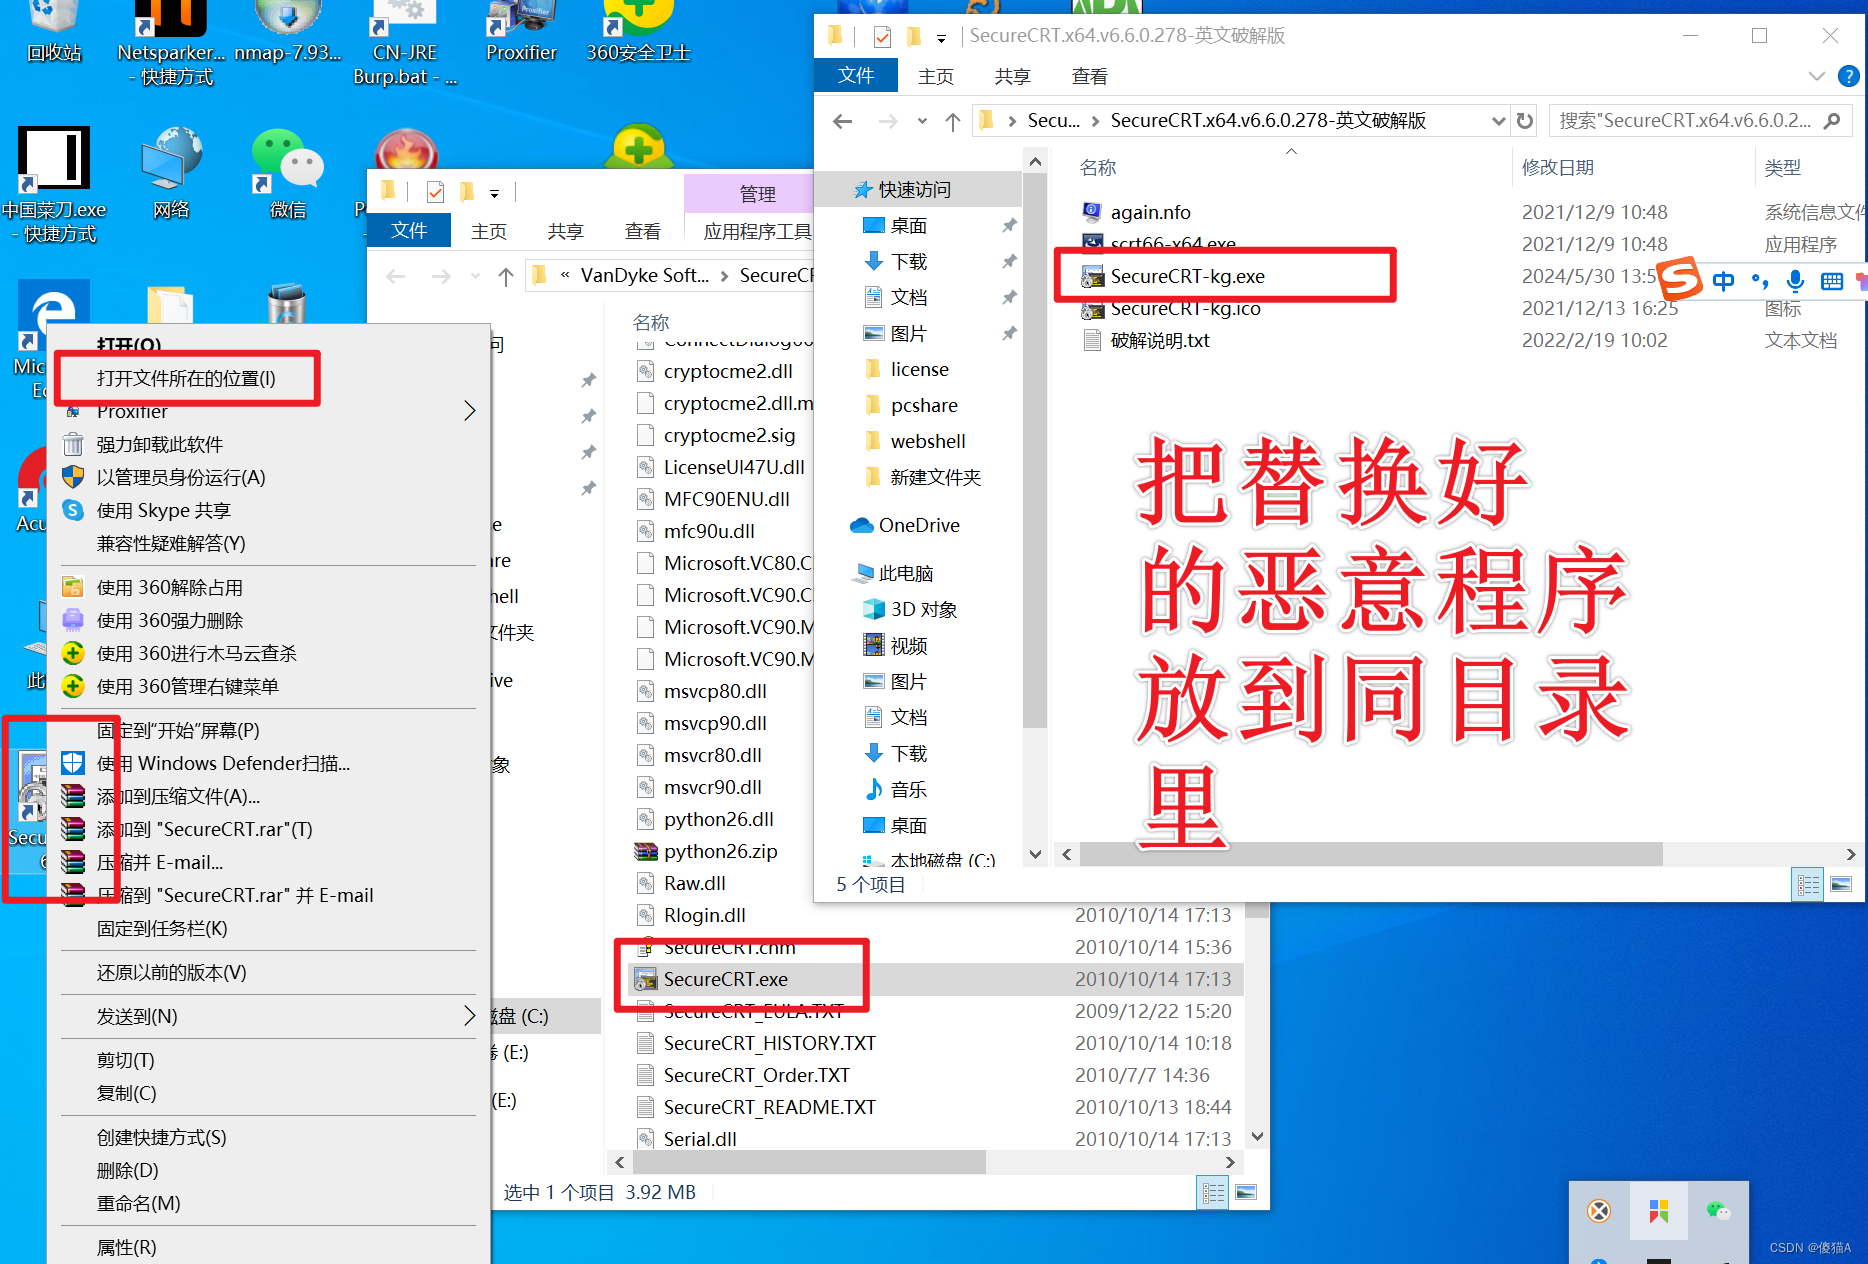Go up one folder in front Explorer window

[952, 121]
